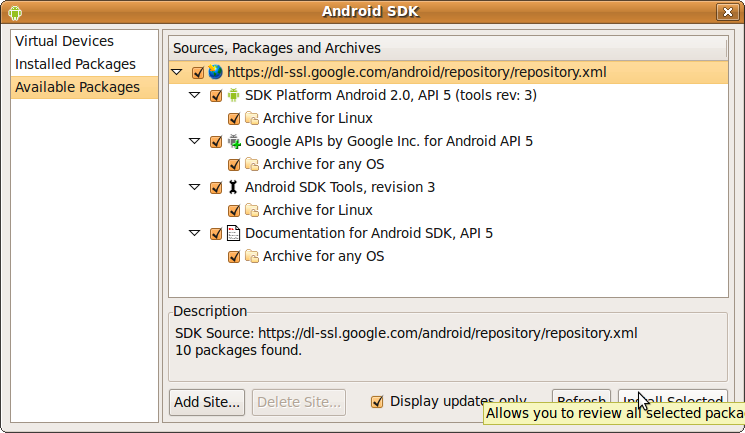The image size is (745, 433).
Task: Click the globe icon beside repository URL
Action: tap(216, 72)
